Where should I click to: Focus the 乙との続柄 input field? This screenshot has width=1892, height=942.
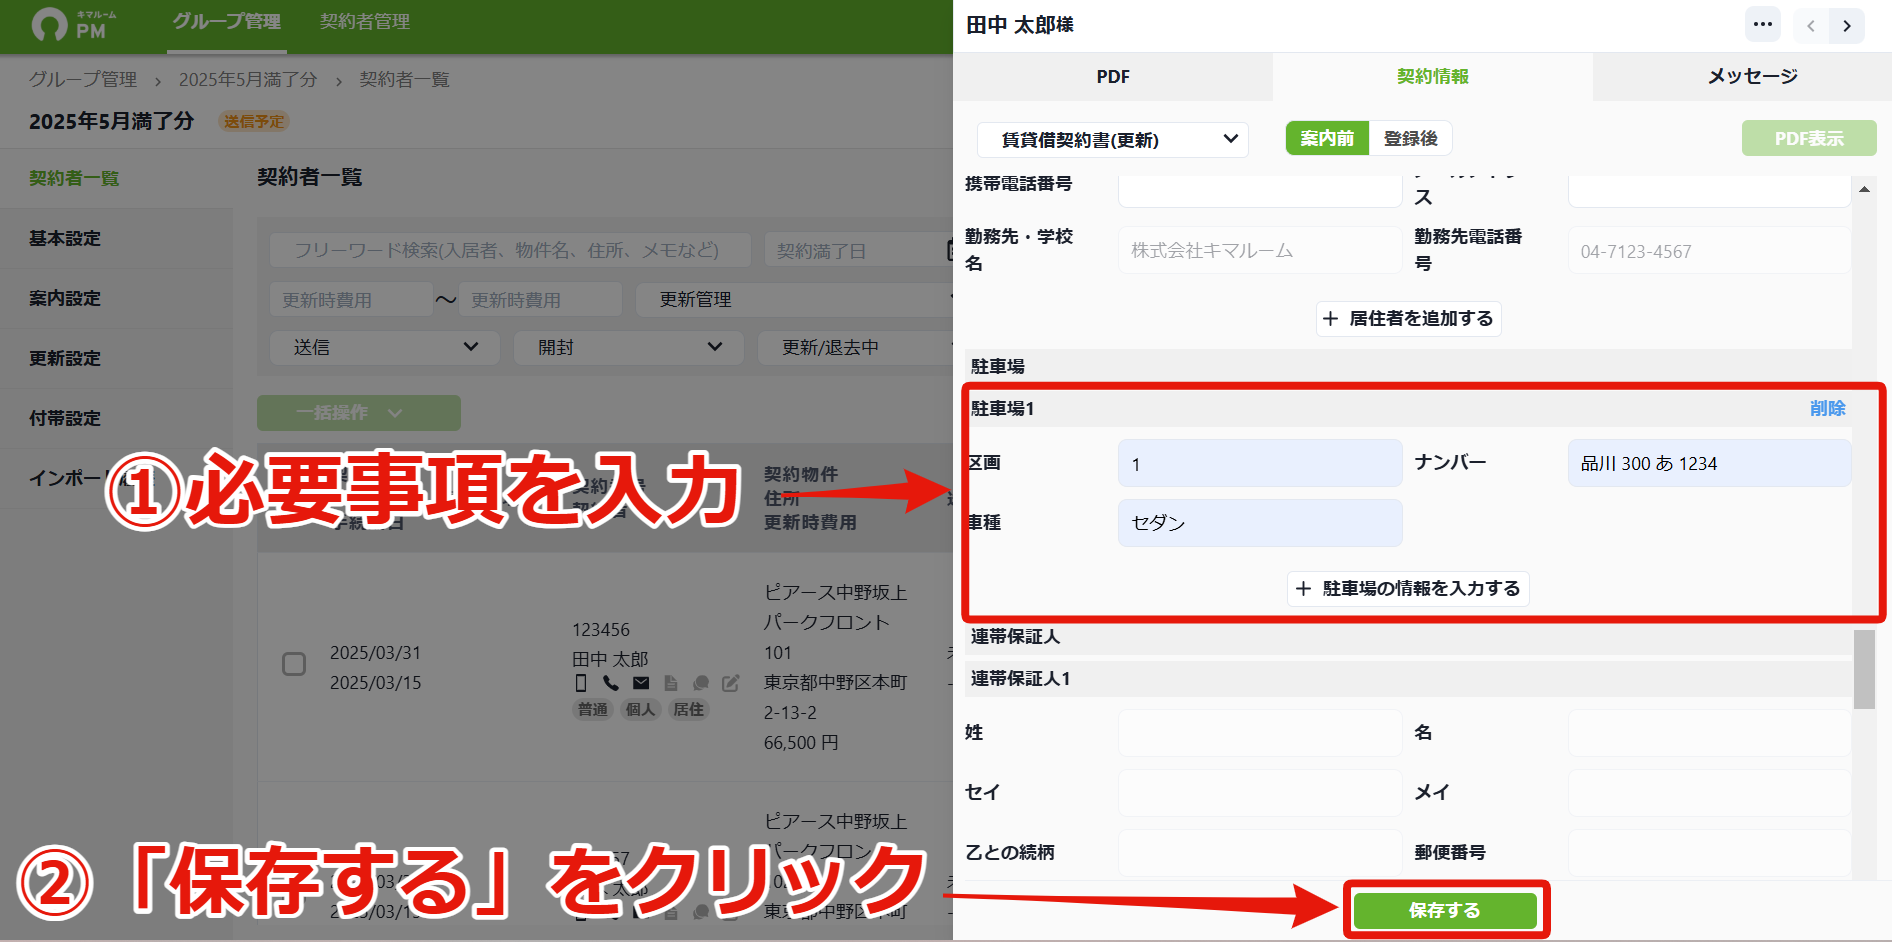click(1260, 853)
